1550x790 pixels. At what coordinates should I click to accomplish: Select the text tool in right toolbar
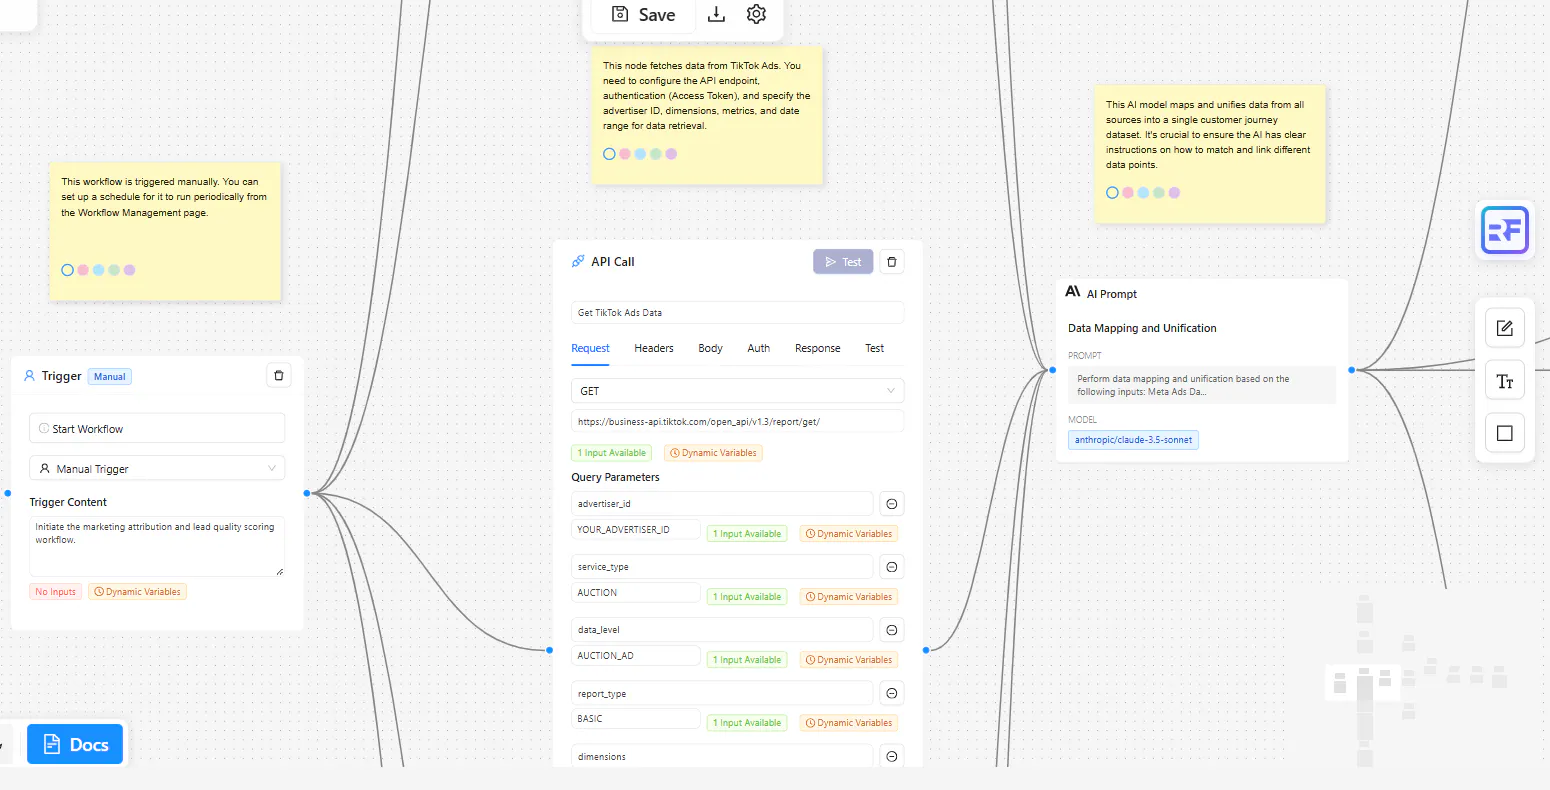(x=1504, y=381)
